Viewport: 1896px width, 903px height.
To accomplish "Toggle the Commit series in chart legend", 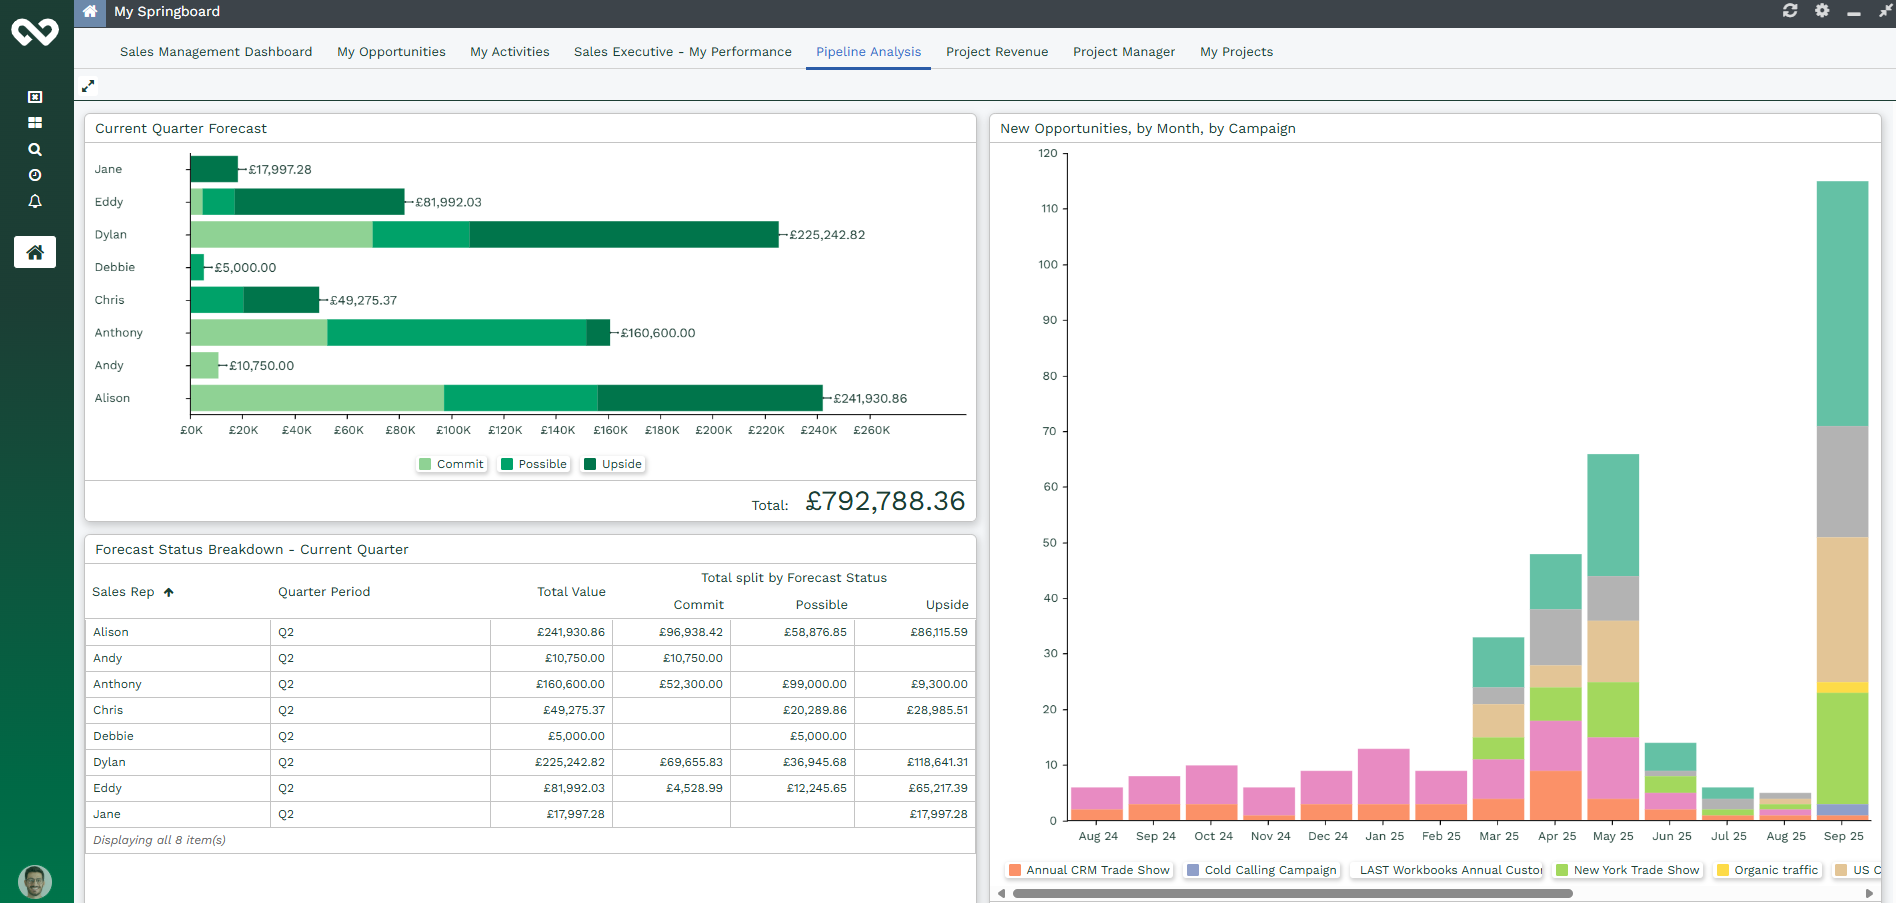I will [x=451, y=464].
